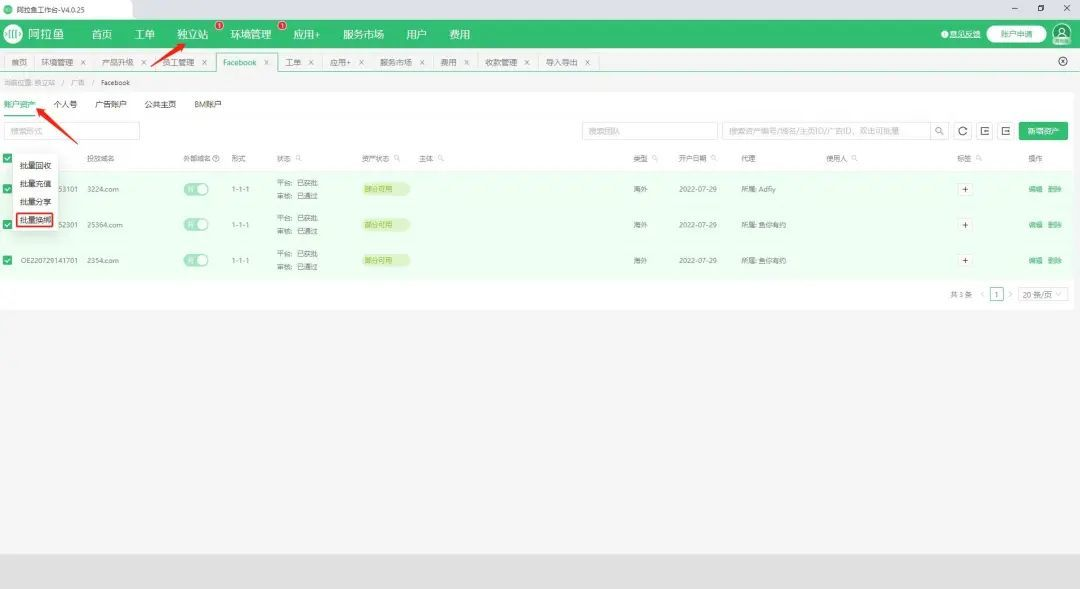Open the 类型 column search icon
This screenshot has width=1080, height=589.
point(655,158)
